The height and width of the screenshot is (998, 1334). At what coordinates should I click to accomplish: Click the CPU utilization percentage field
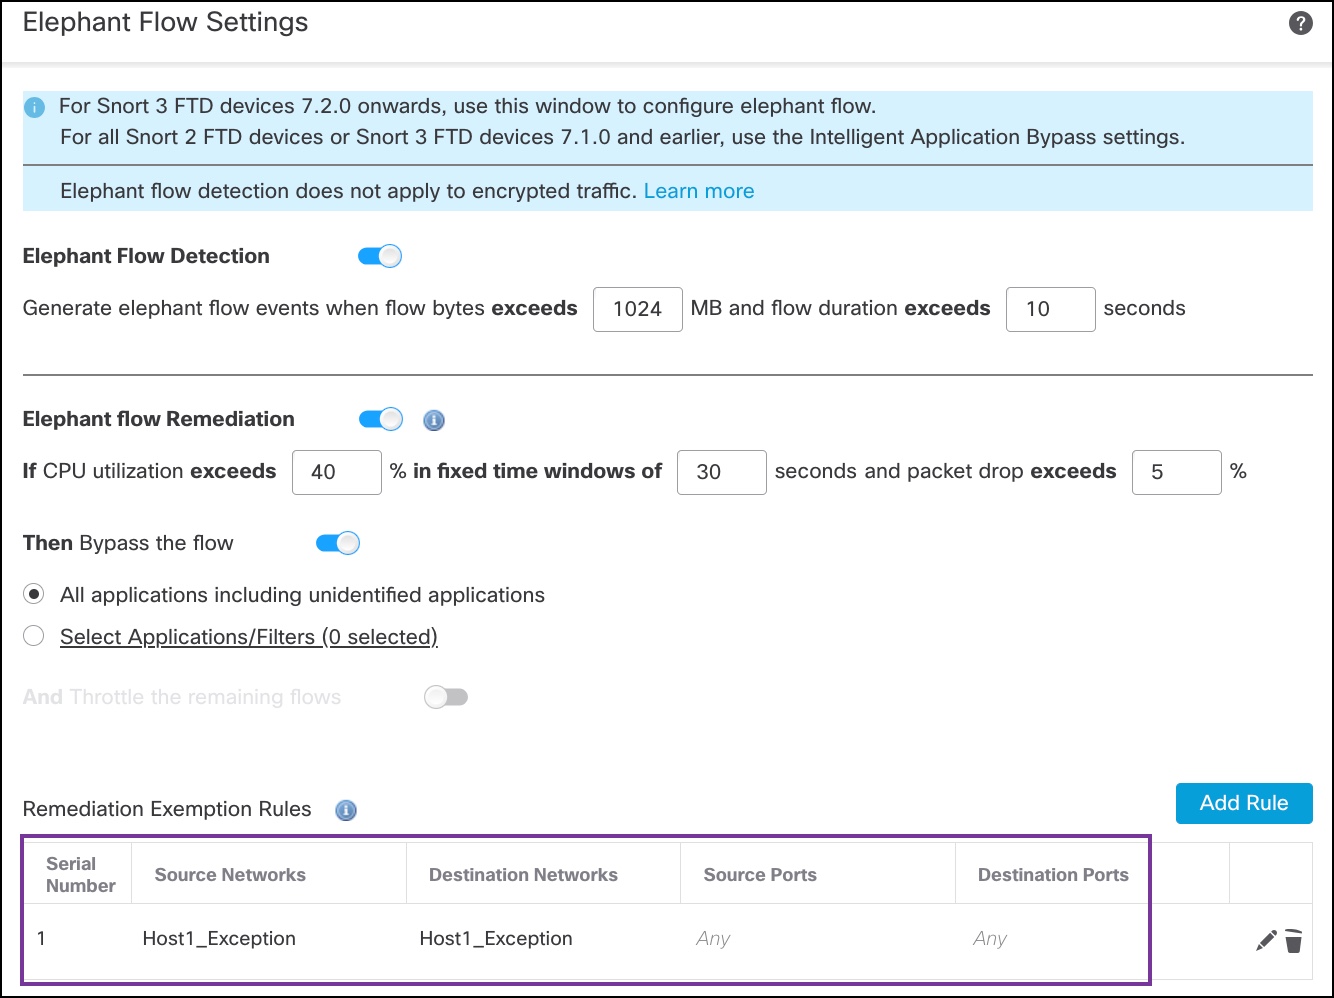coord(336,472)
